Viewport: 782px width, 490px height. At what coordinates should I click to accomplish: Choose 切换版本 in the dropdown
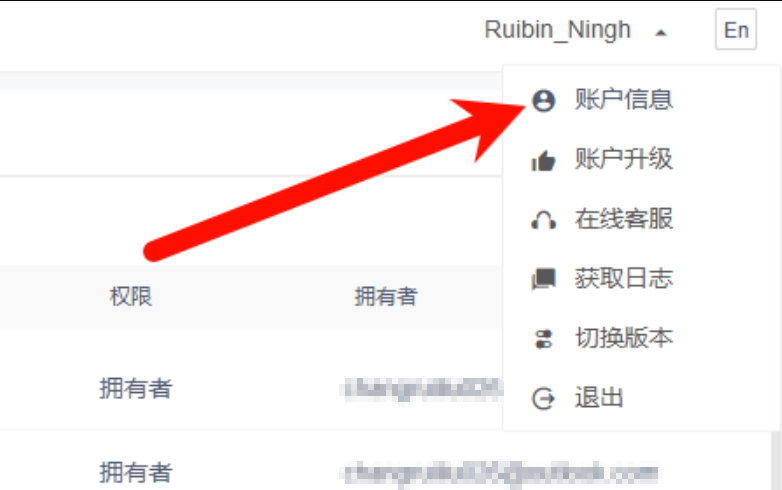coord(624,338)
